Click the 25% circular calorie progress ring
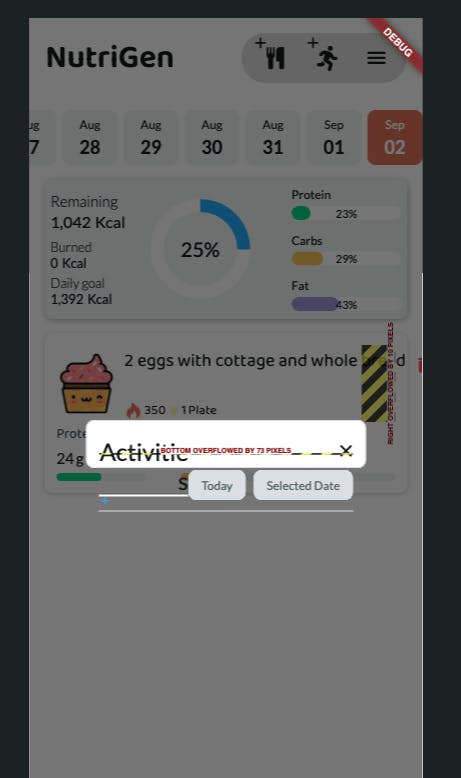Image resolution: width=461 pixels, height=778 pixels. pos(200,249)
